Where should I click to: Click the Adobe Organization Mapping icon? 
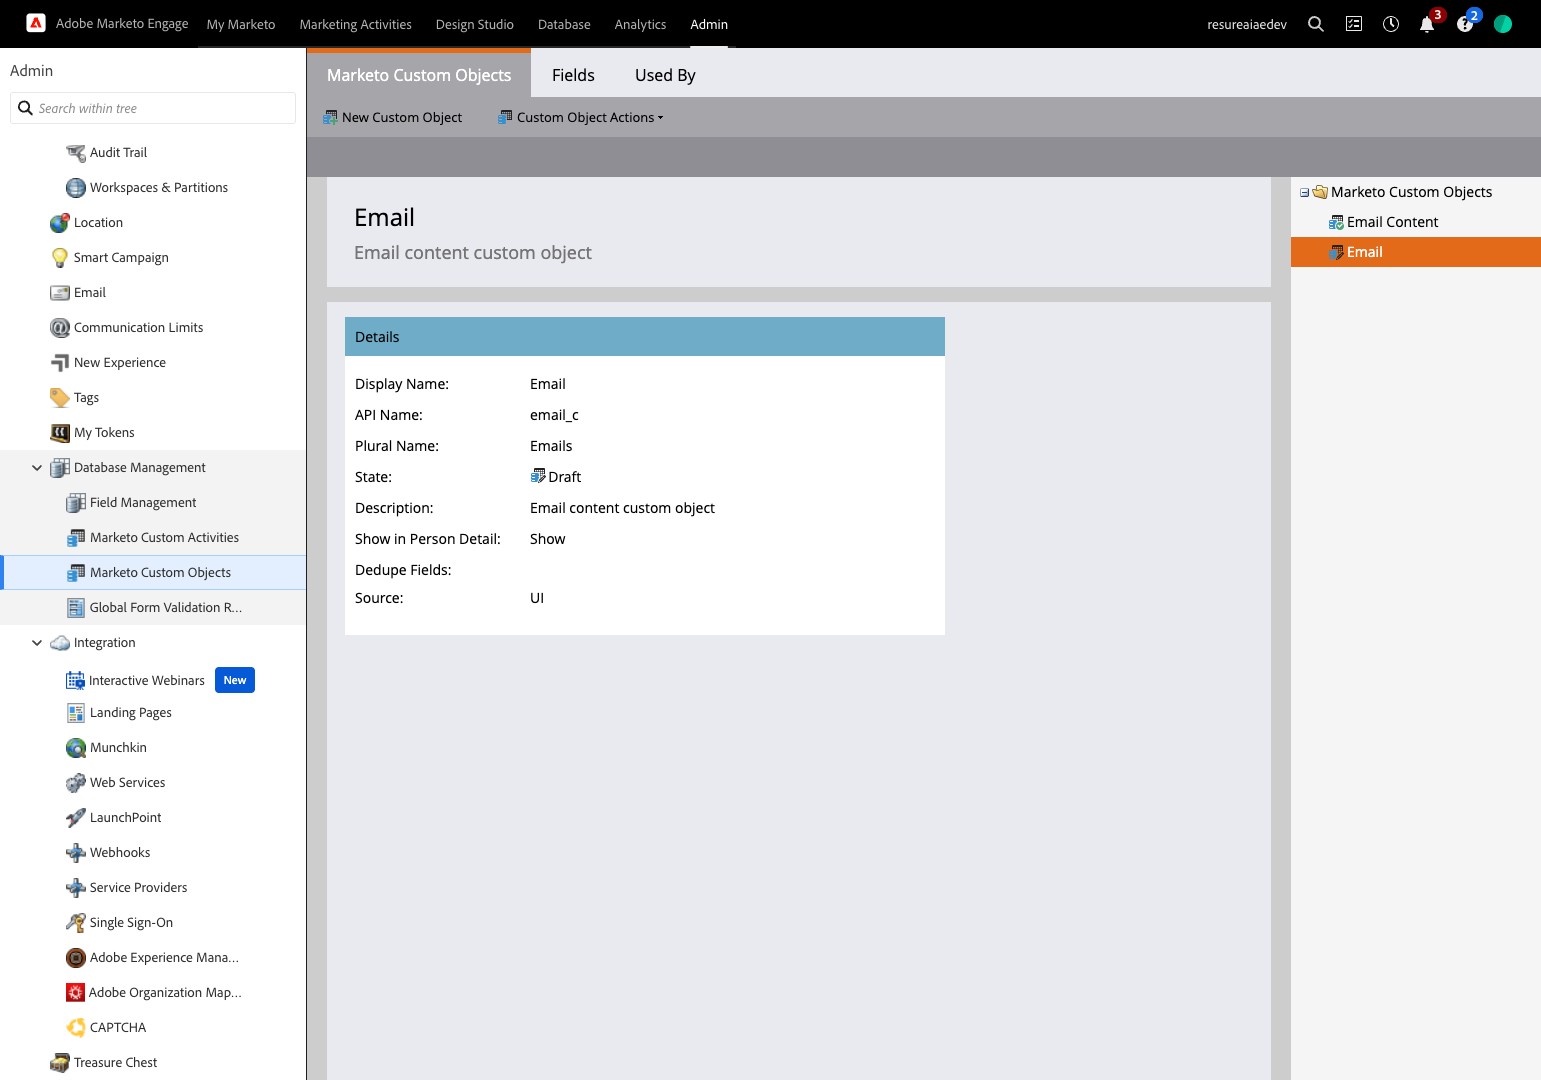[x=76, y=993]
